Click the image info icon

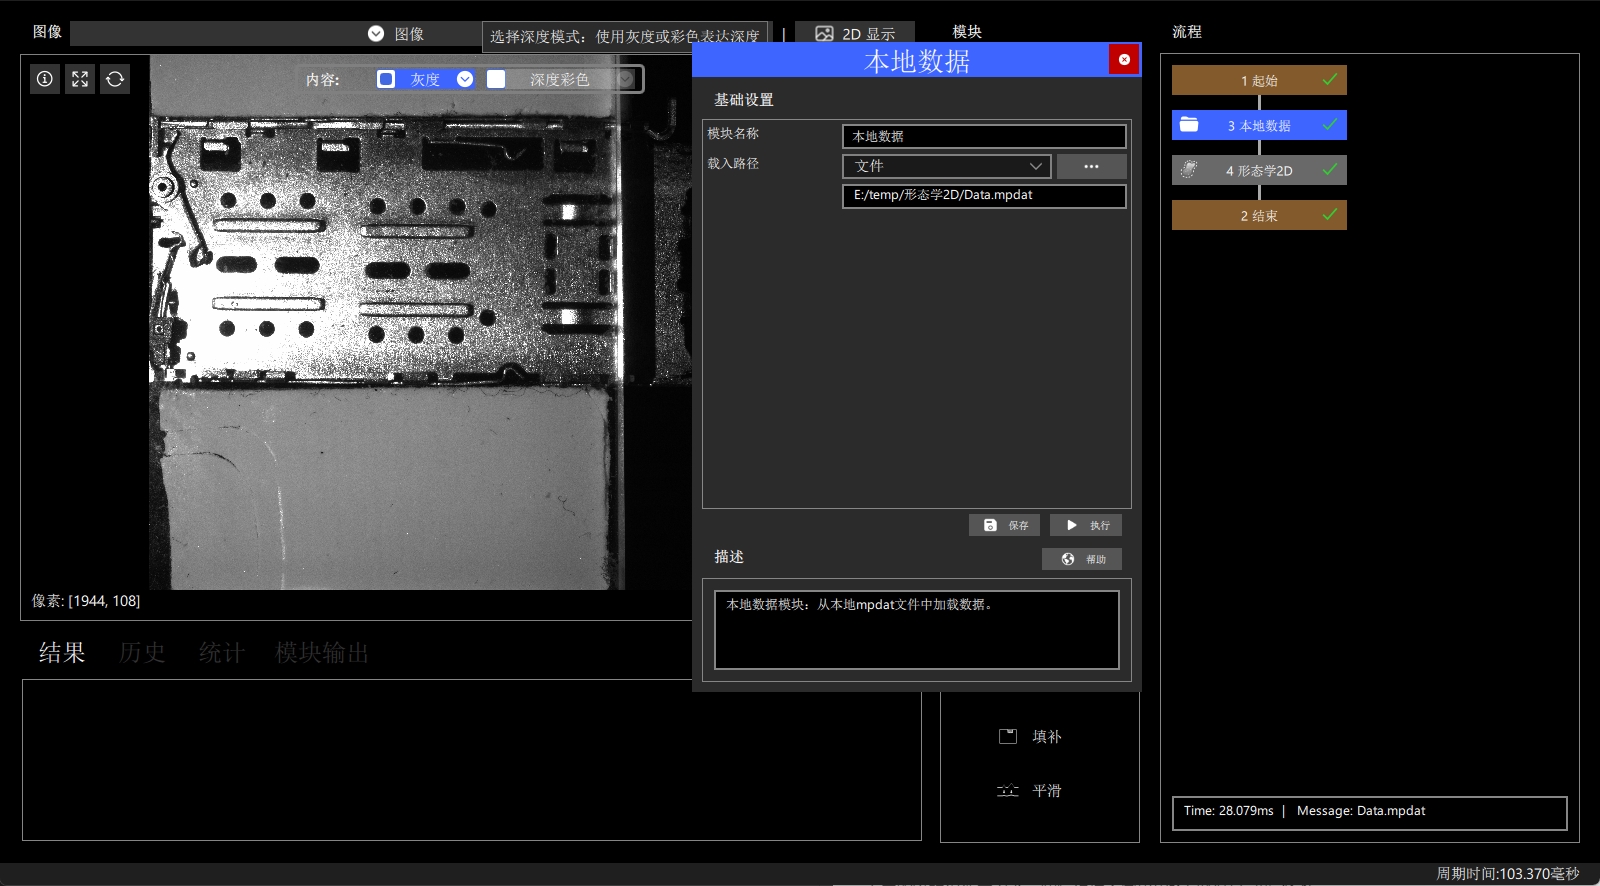(x=45, y=79)
